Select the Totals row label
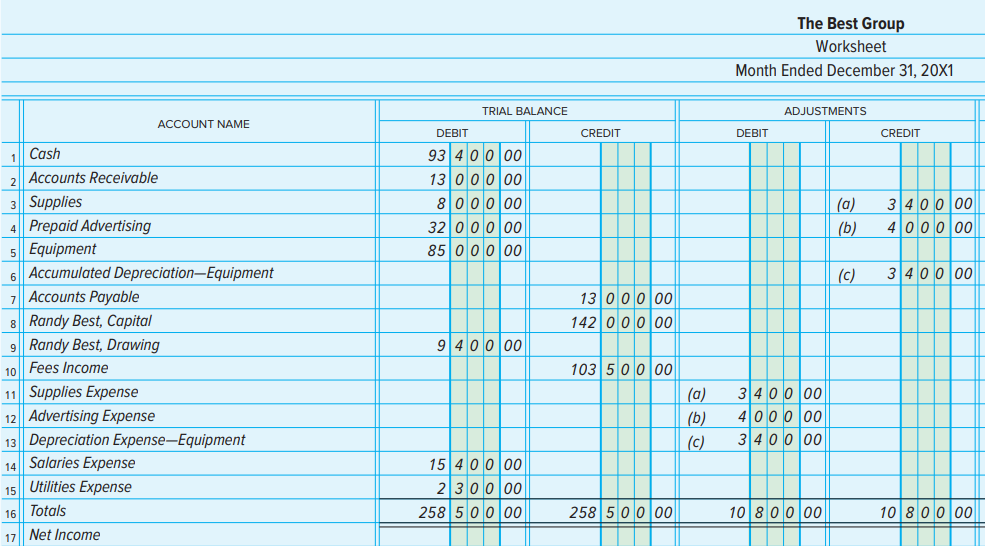Image resolution: width=985 pixels, height=546 pixels. 48,511
